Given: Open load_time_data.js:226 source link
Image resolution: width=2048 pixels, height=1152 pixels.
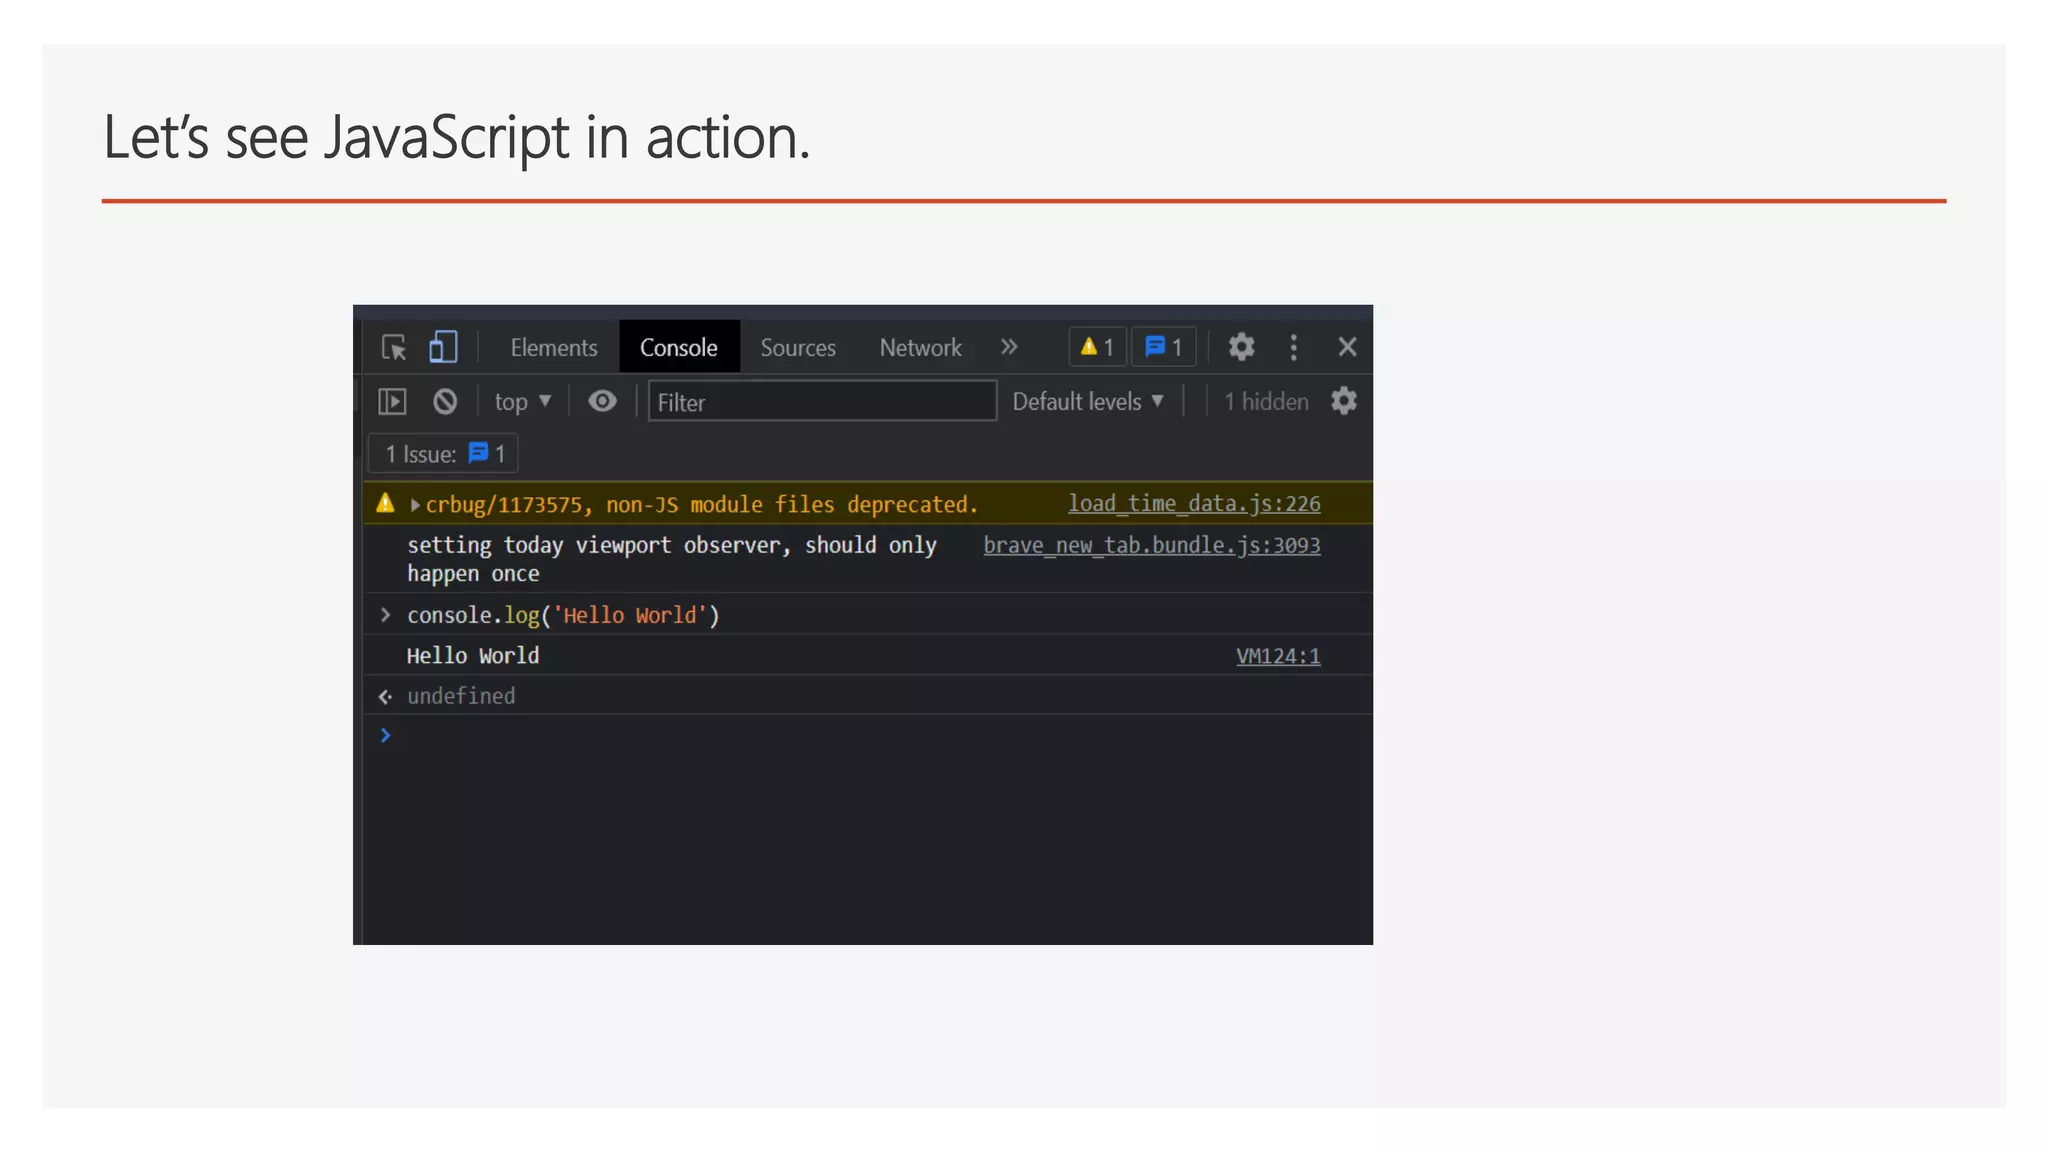Looking at the screenshot, I should tap(1194, 504).
